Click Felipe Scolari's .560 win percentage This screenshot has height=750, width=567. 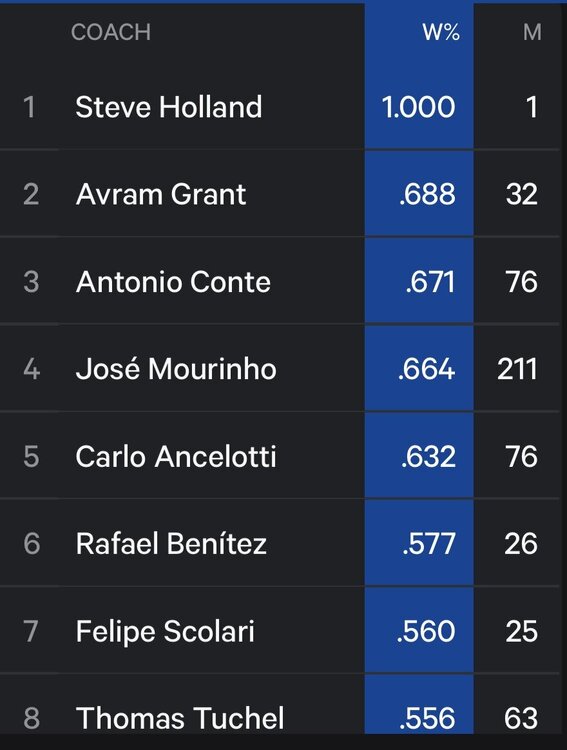tap(426, 631)
